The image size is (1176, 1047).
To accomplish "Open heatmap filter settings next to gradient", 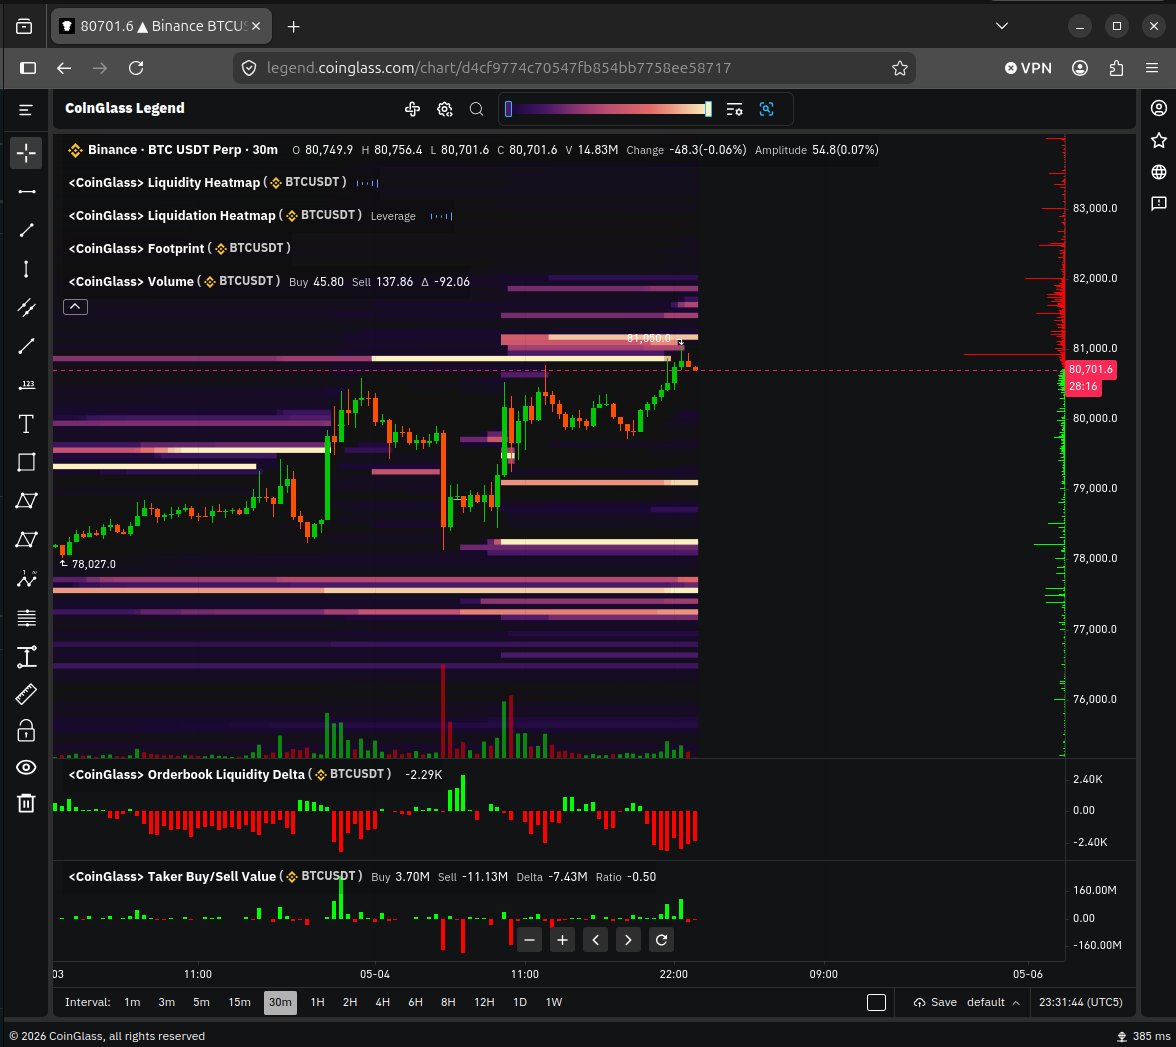I will tap(734, 110).
